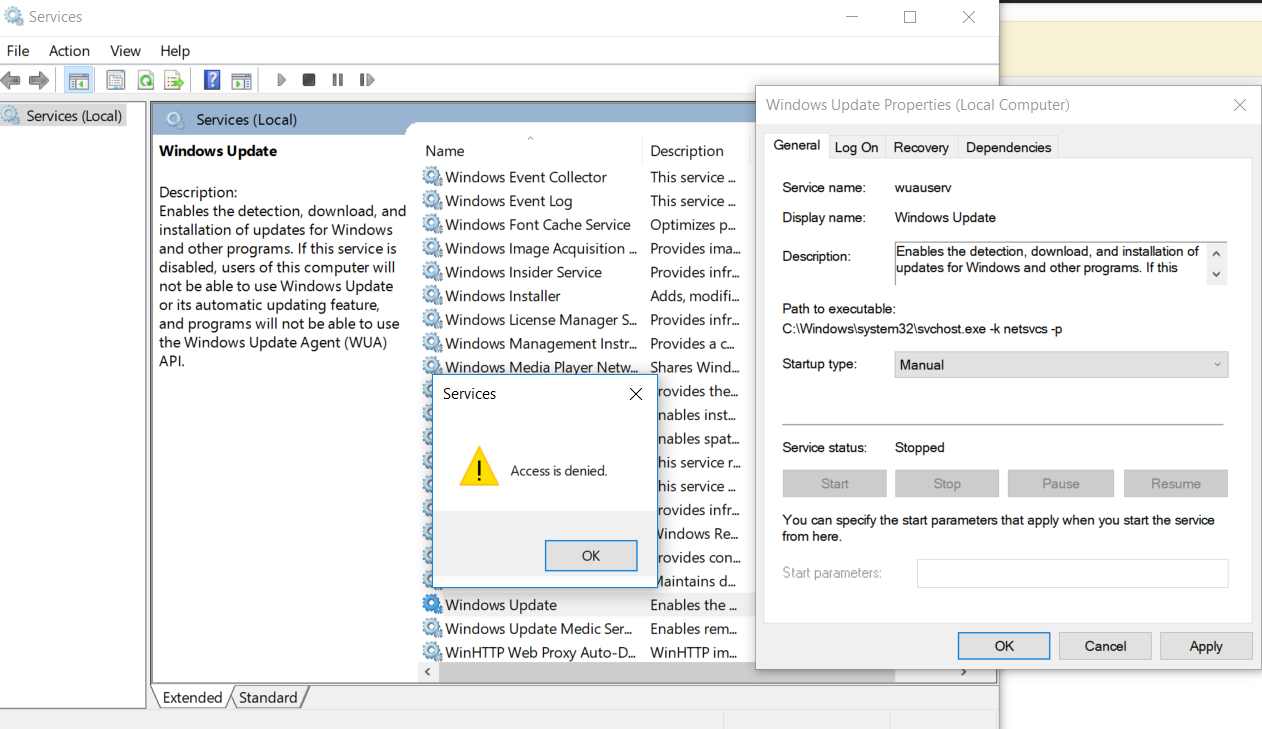The width and height of the screenshot is (1262, 729).
Task: Open Properties via the toolbar icon
Action: (116, 80)
